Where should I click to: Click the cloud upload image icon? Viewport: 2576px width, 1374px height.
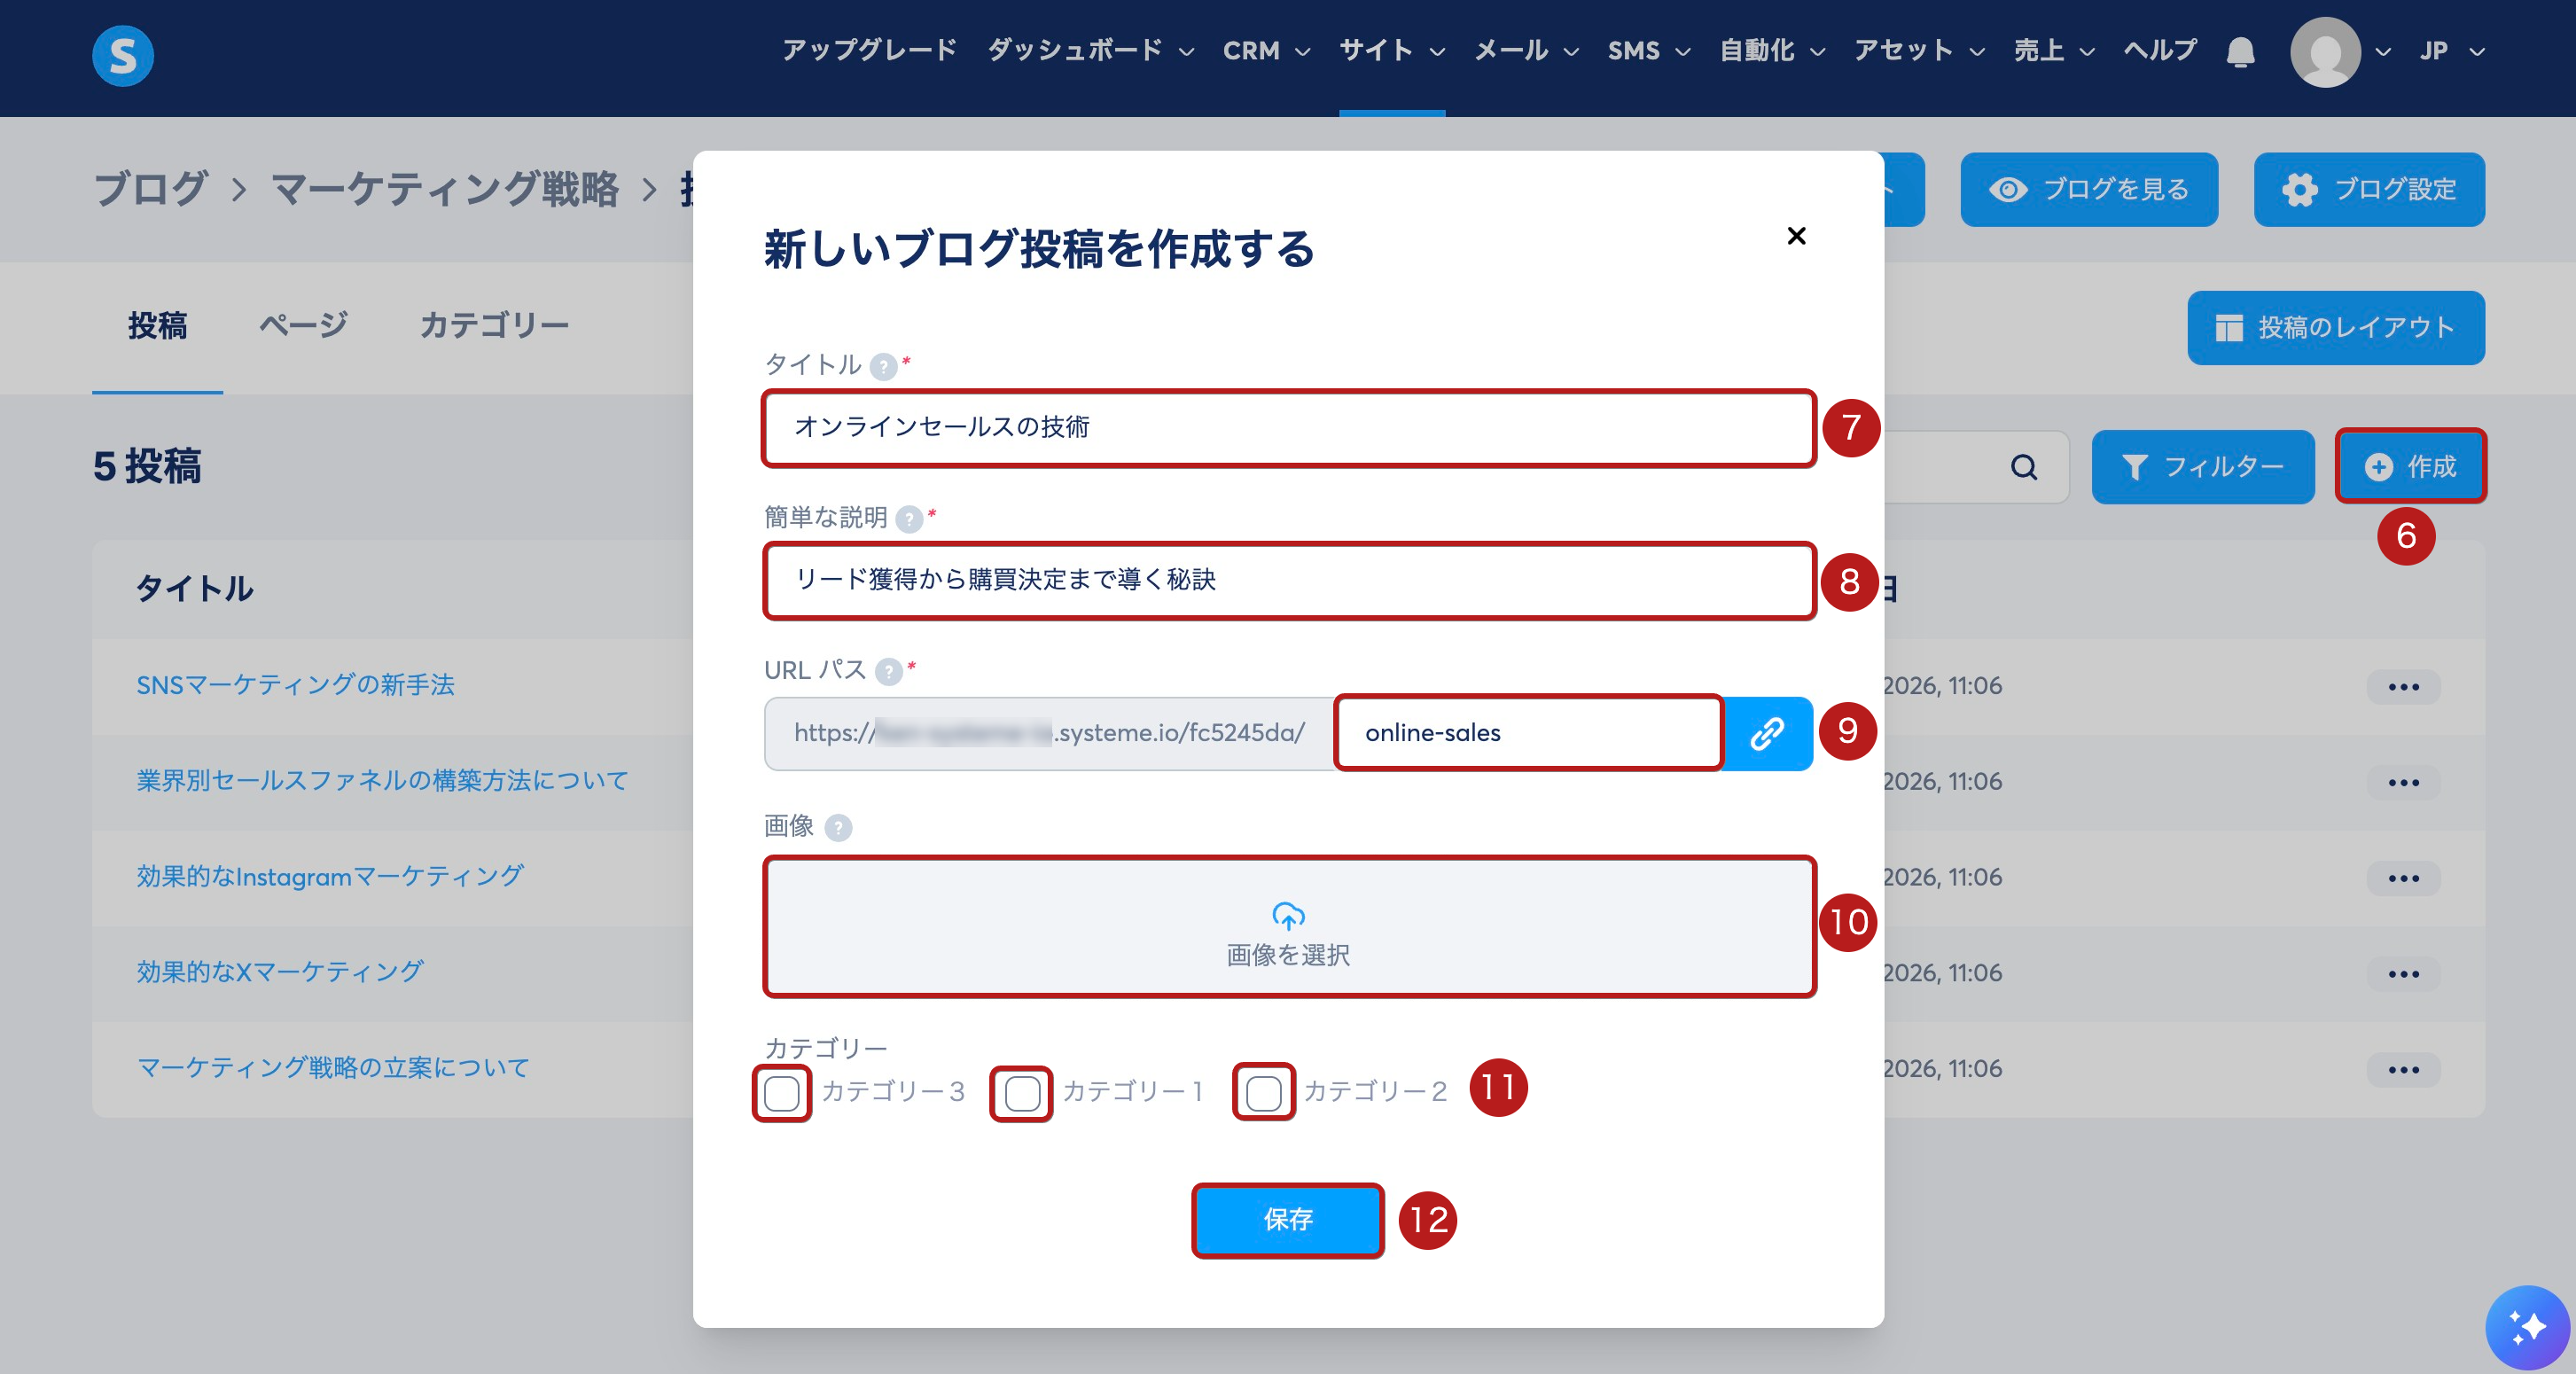[x=1288, y=915]
